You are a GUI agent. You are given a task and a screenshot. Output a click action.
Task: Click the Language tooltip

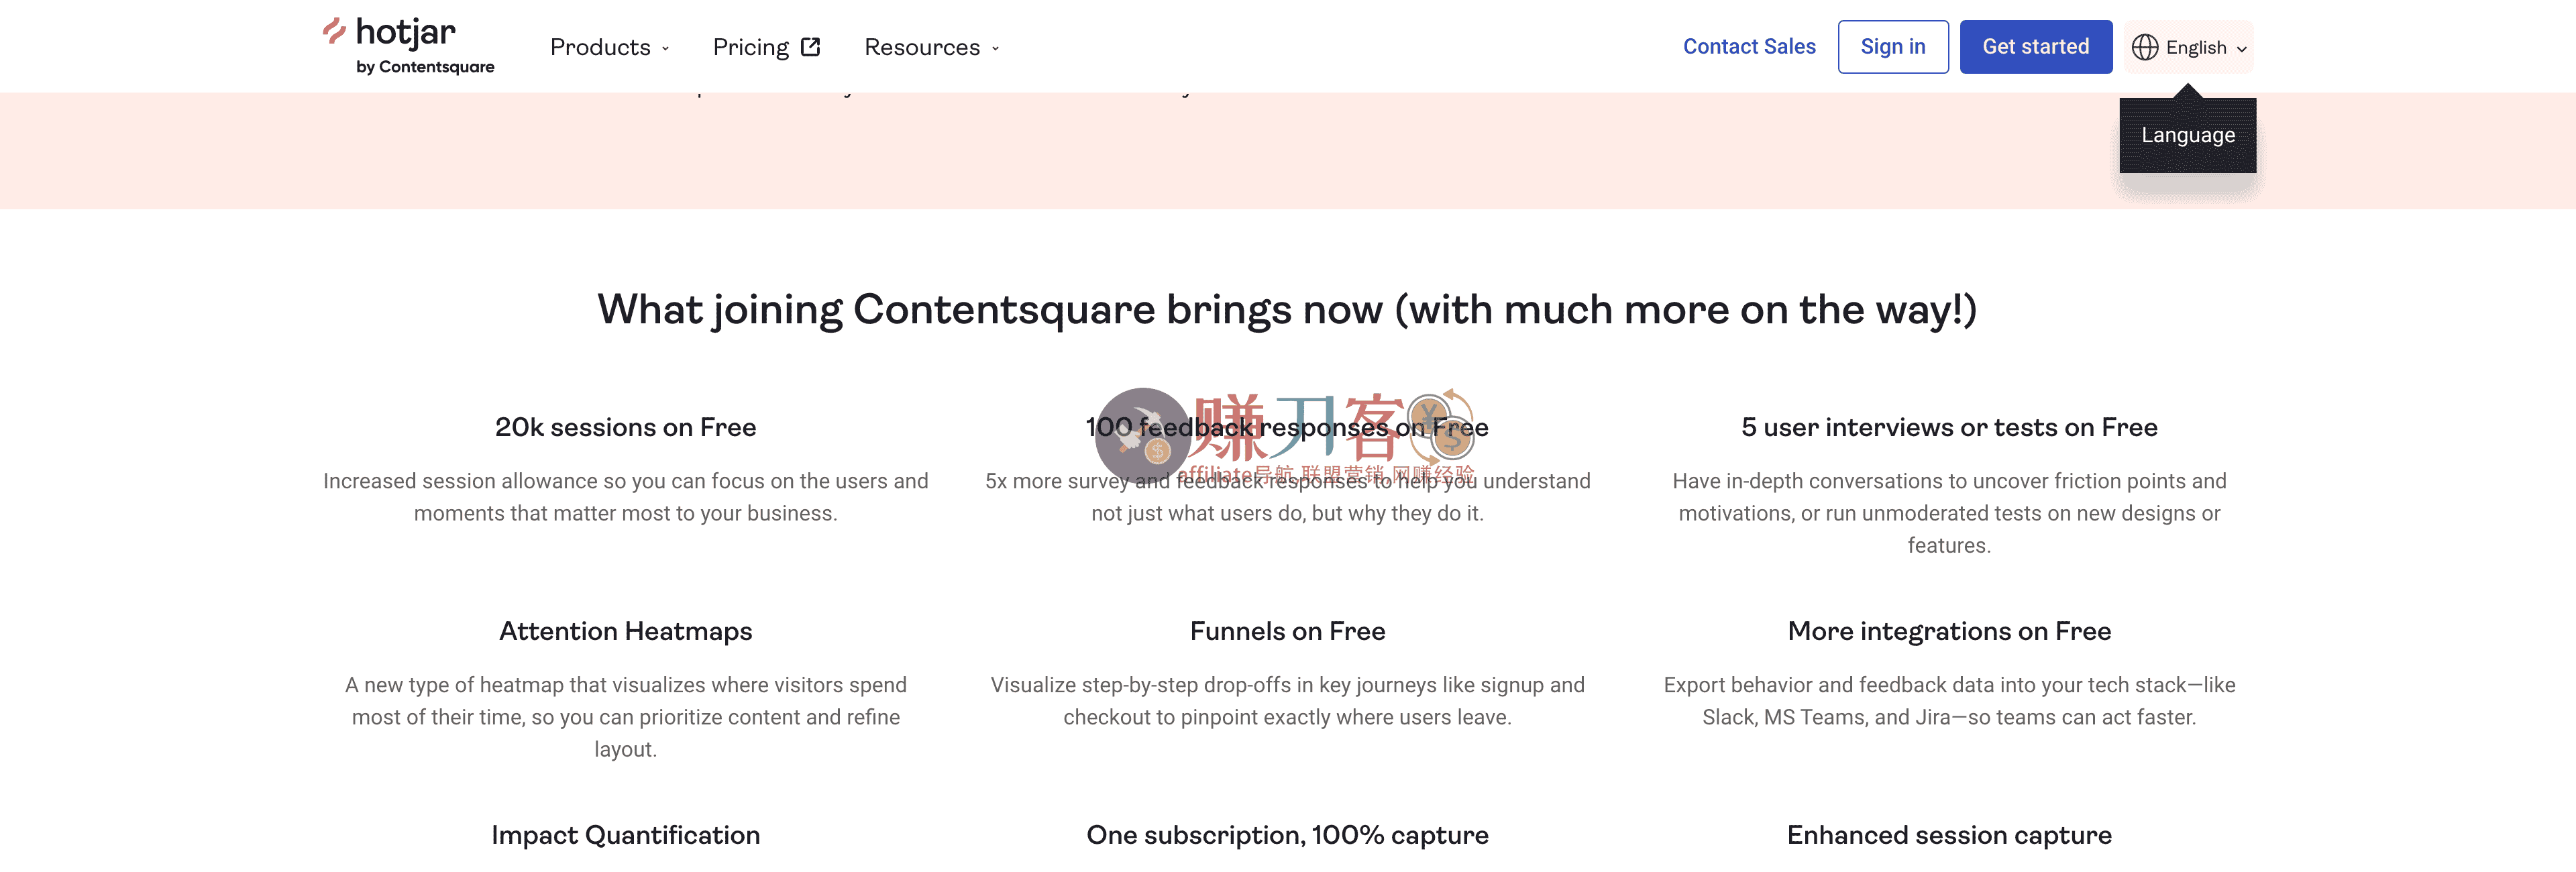coord(2187,135)
